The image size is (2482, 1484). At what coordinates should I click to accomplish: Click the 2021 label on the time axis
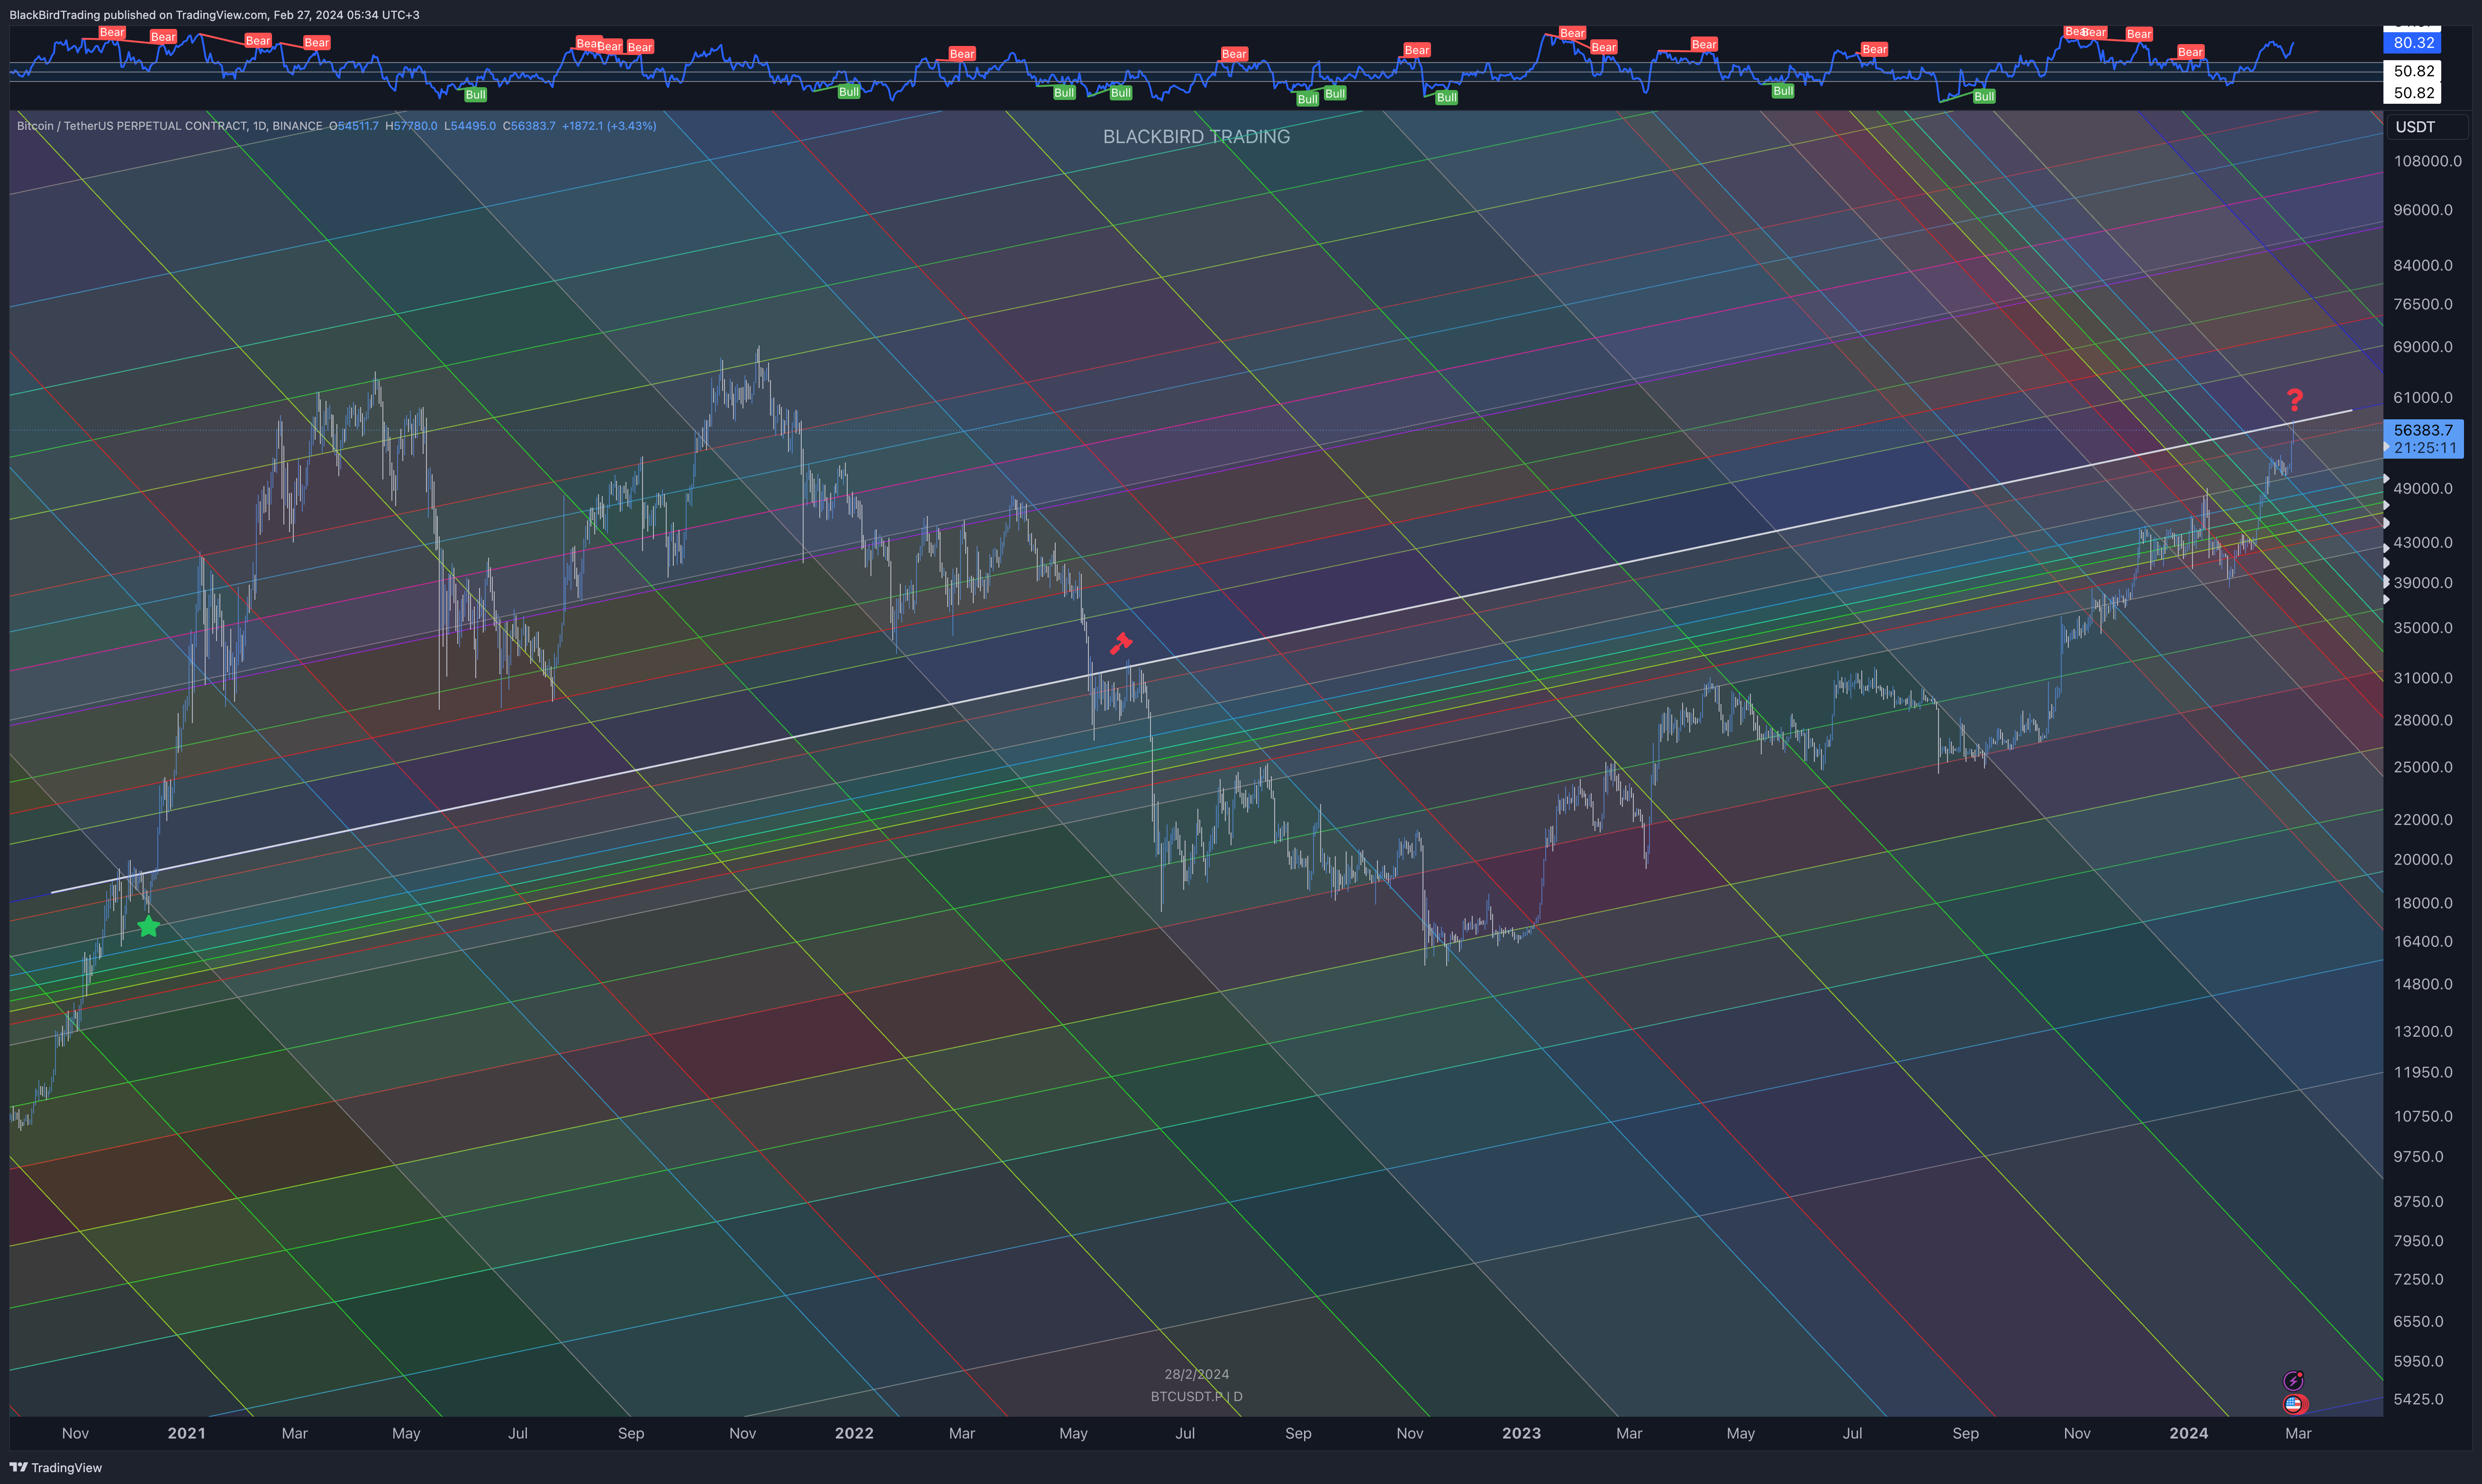coord(187,1433)
